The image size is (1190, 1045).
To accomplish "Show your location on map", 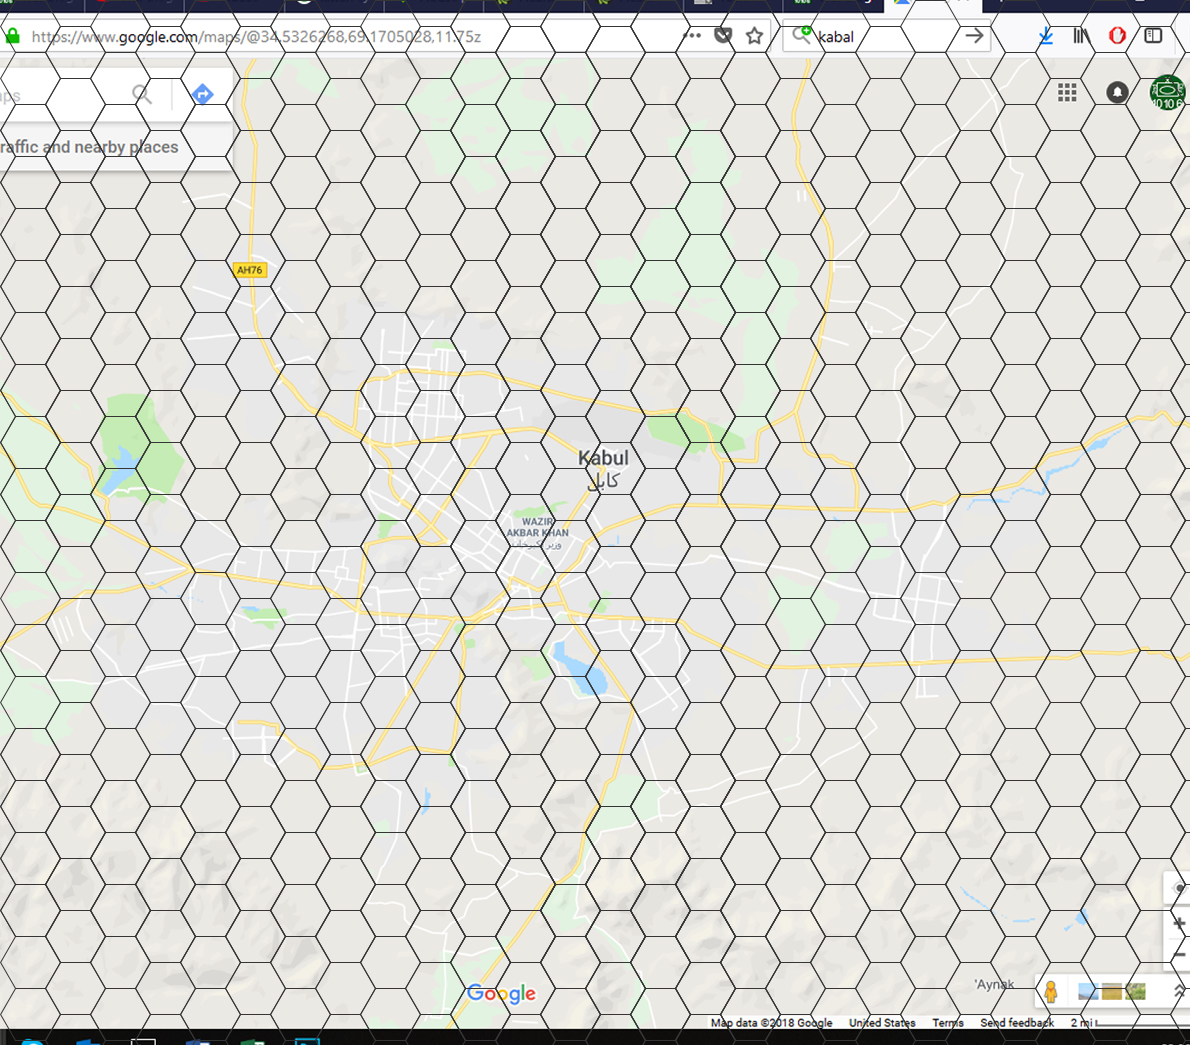I will [x=1179, y=887].
